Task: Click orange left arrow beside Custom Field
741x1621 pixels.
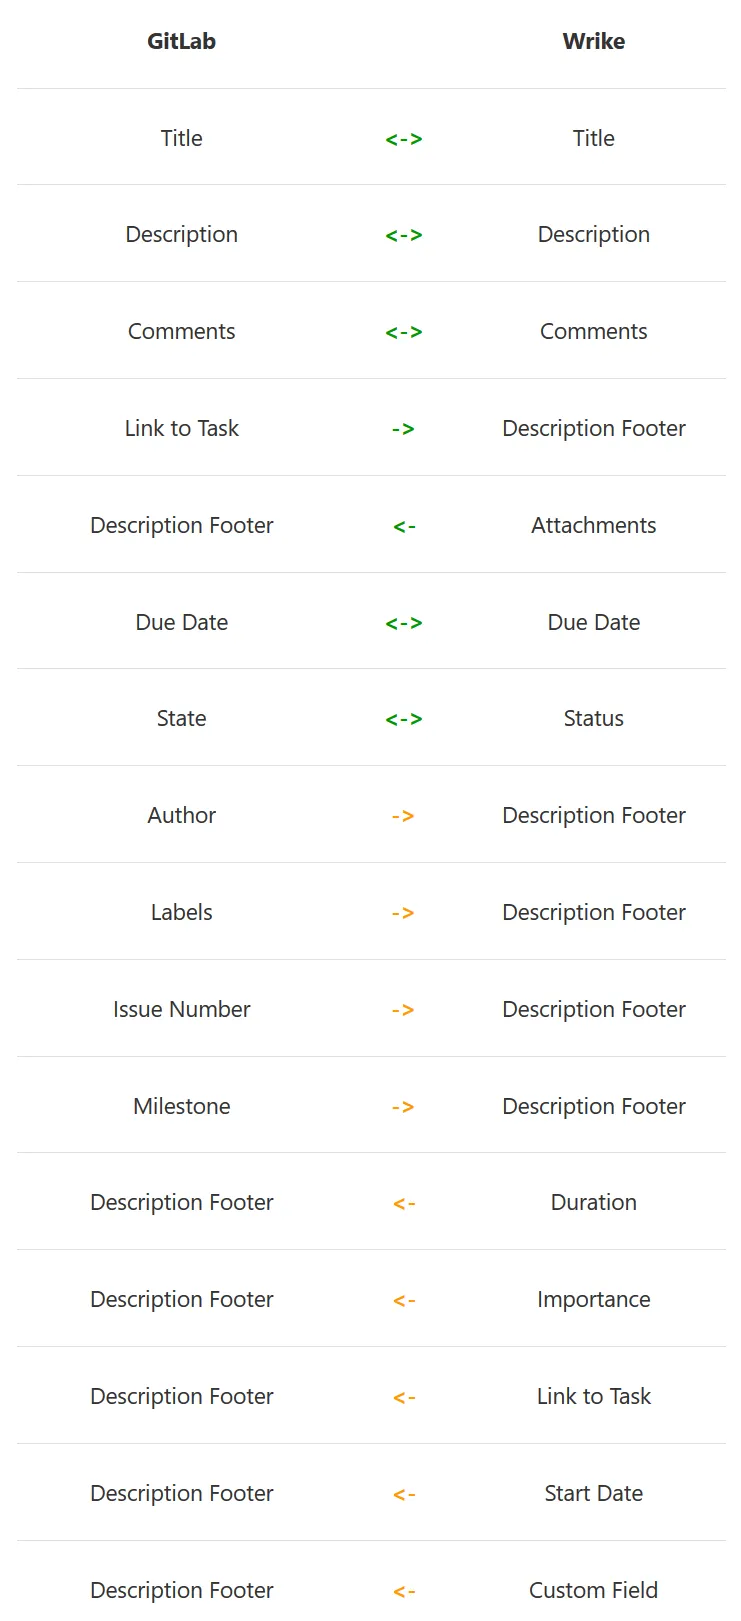Action: pyautogui.click(x=404, y=1591)
